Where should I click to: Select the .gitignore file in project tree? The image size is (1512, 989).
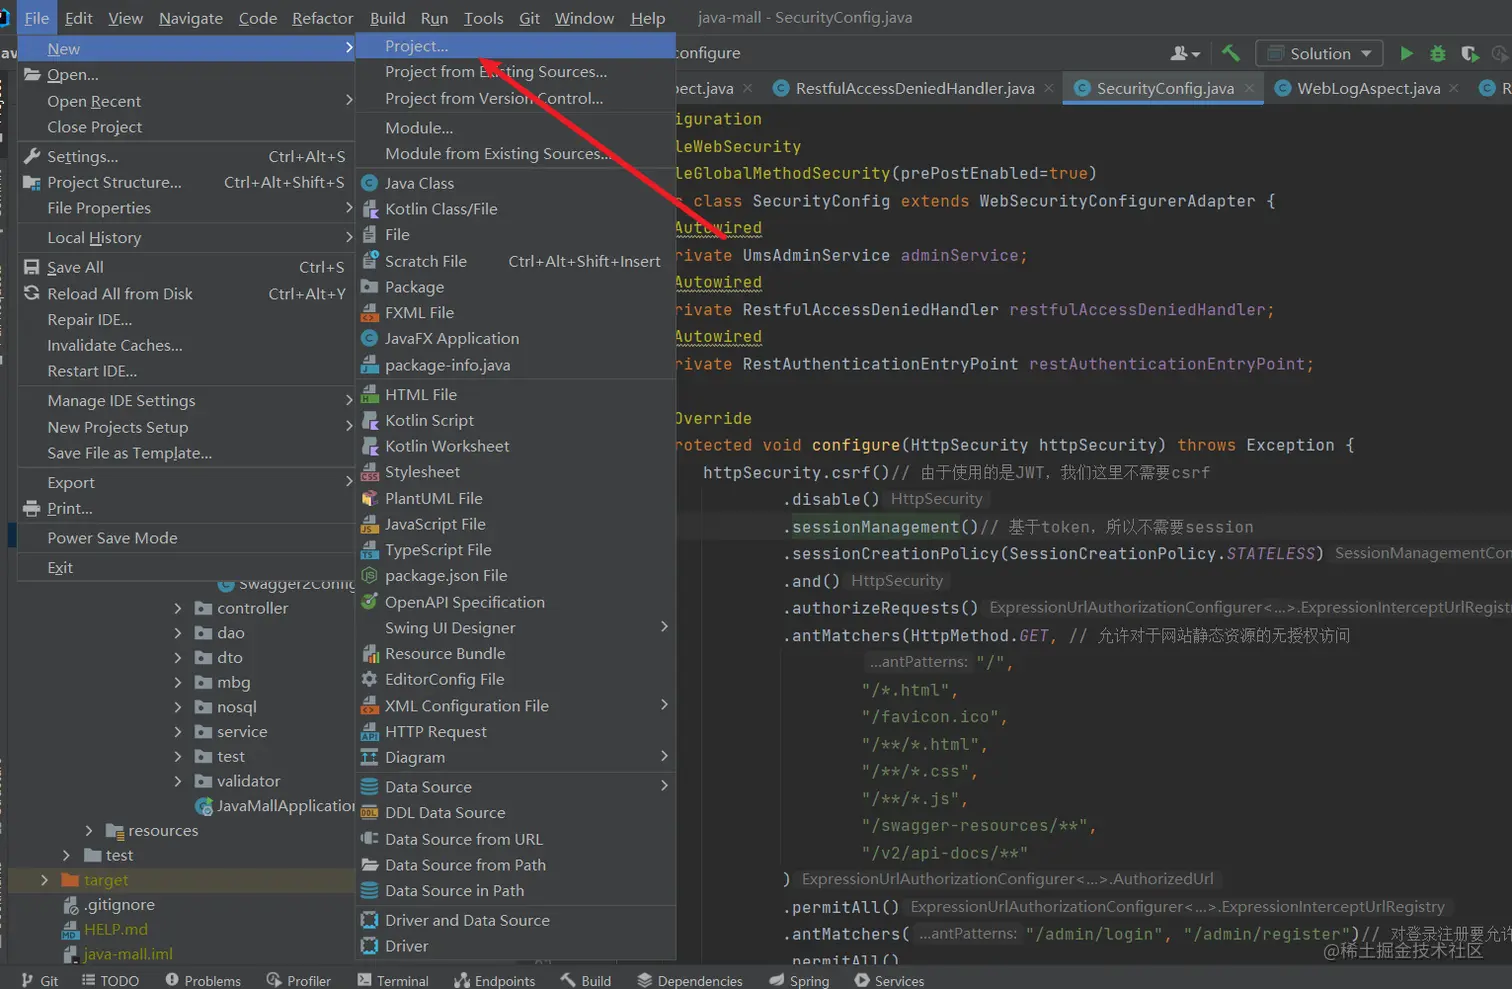[119, 905]
